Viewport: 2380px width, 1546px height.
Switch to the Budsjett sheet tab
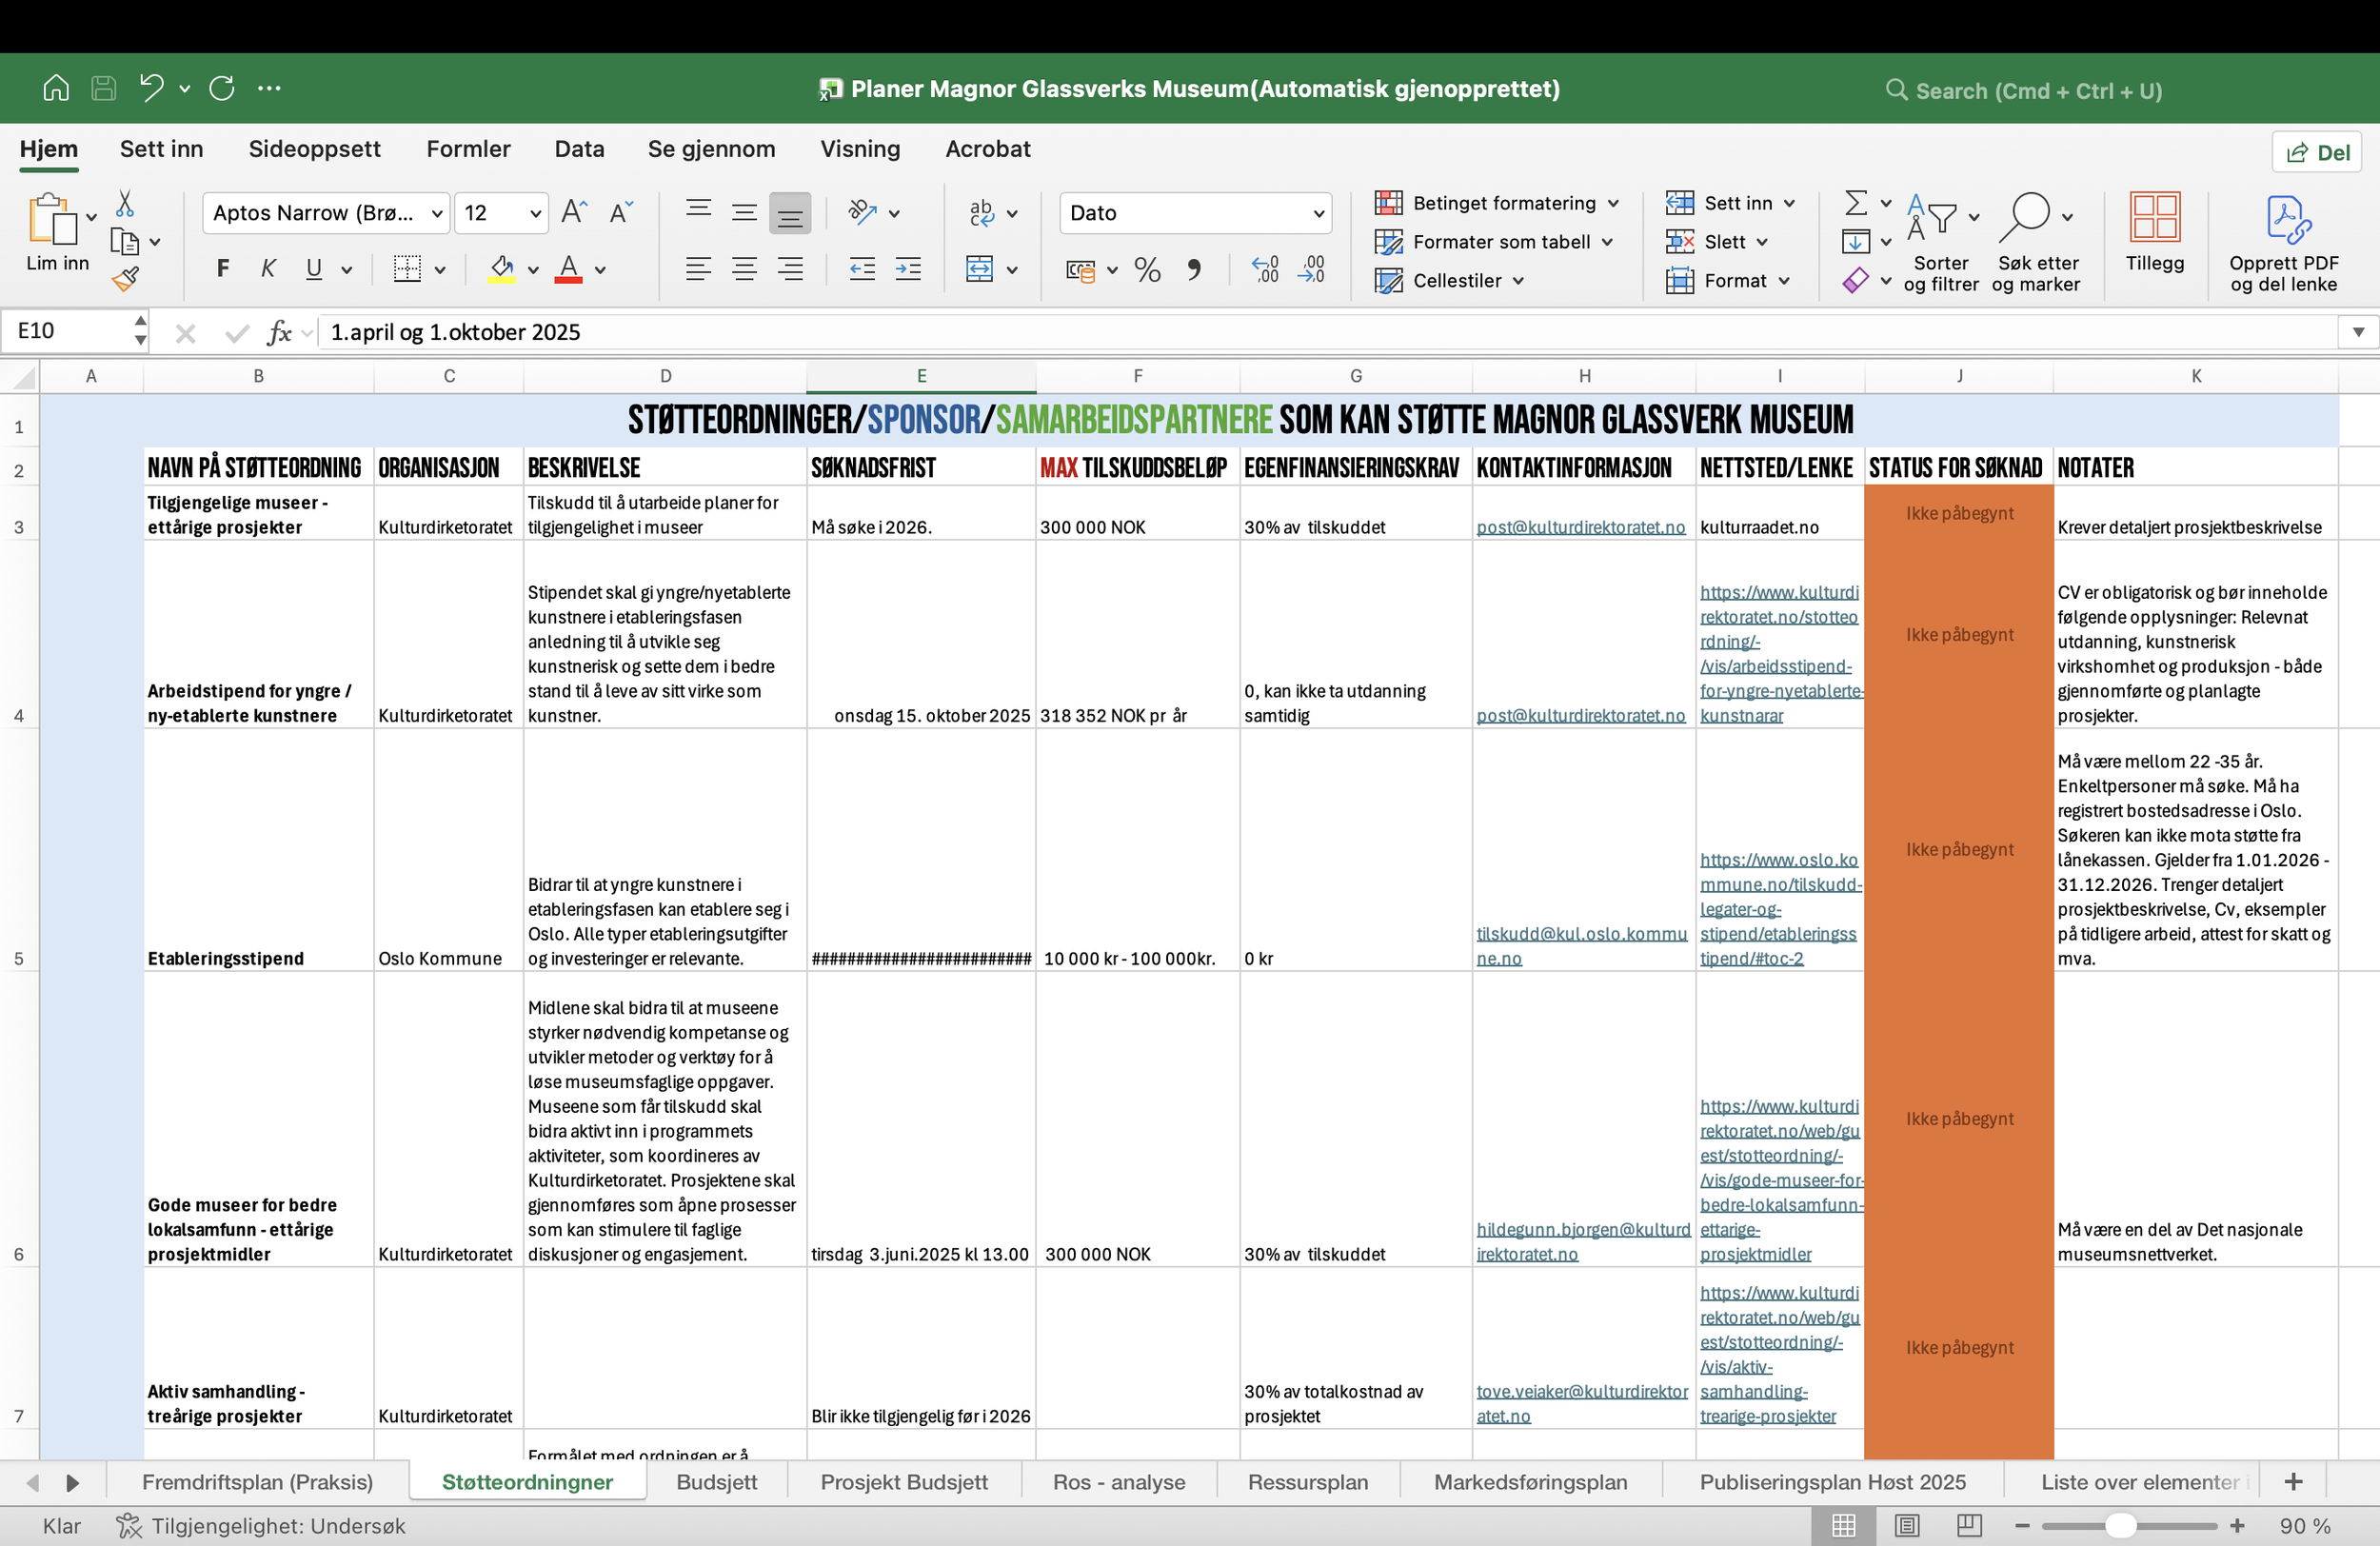click(716, 1482)
